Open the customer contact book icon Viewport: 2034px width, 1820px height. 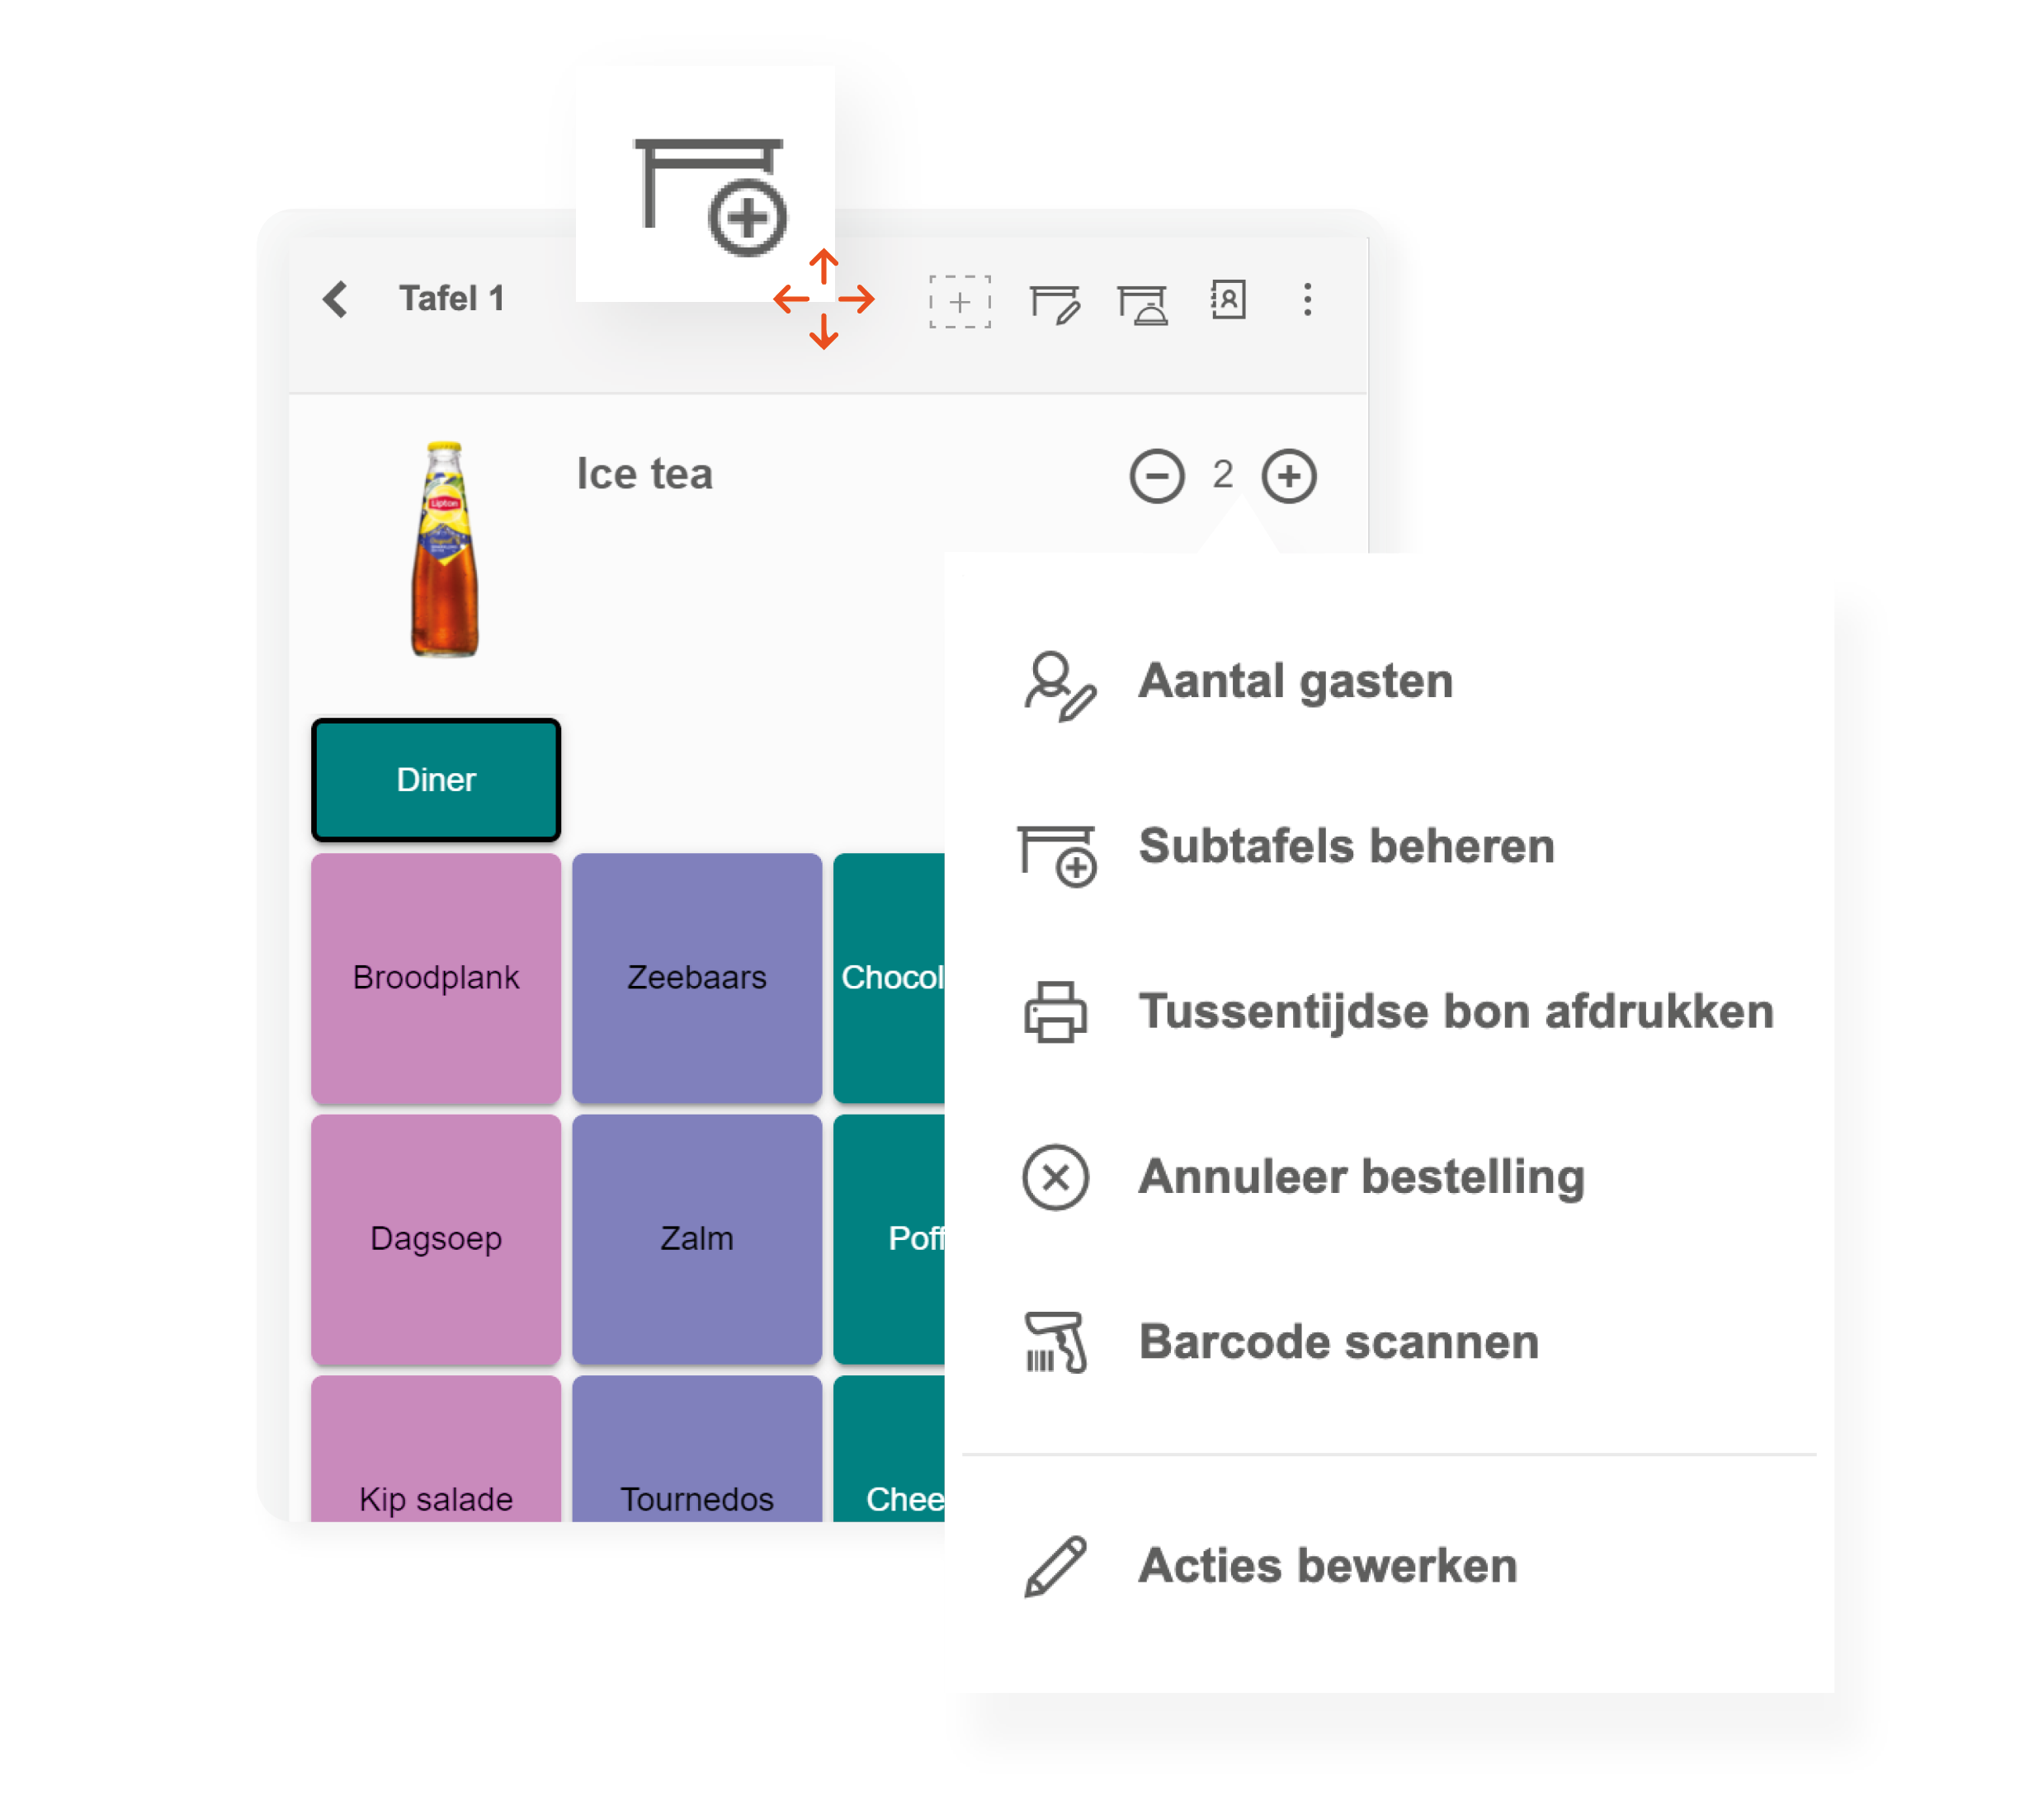point(1228,299)
